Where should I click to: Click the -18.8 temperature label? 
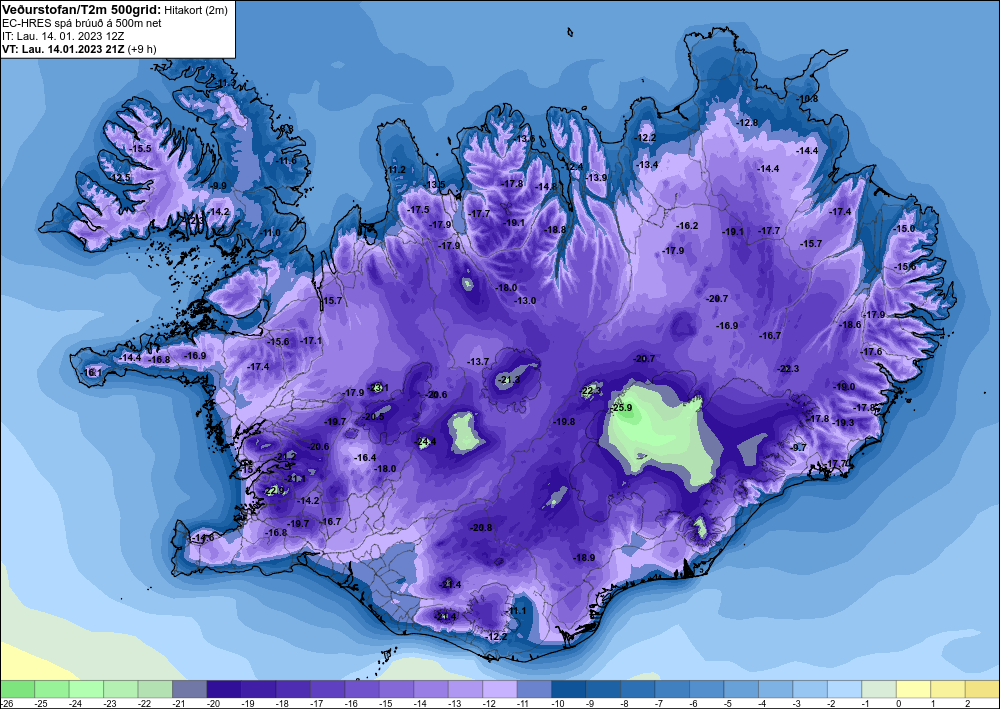click(555, 230)
